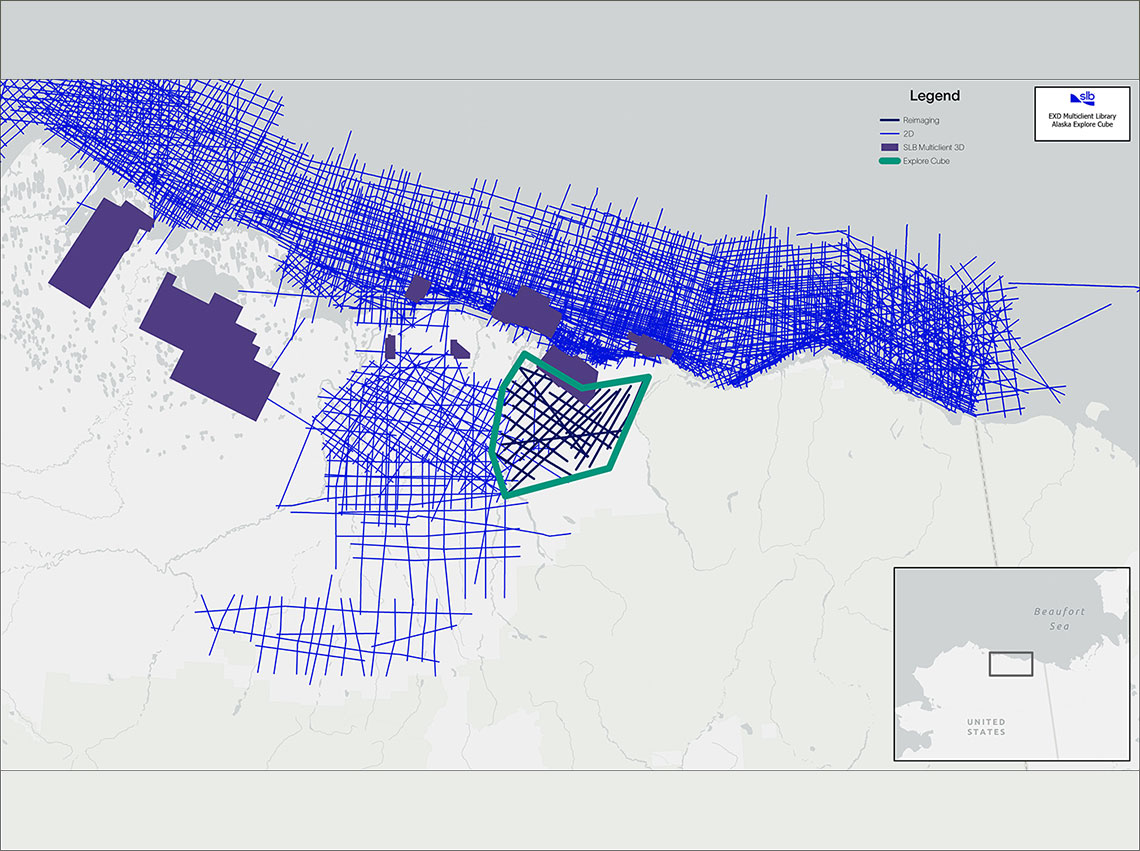Click the United States label in inset
The width and height of the screenshot is (1140, 851).
[986, 727]
